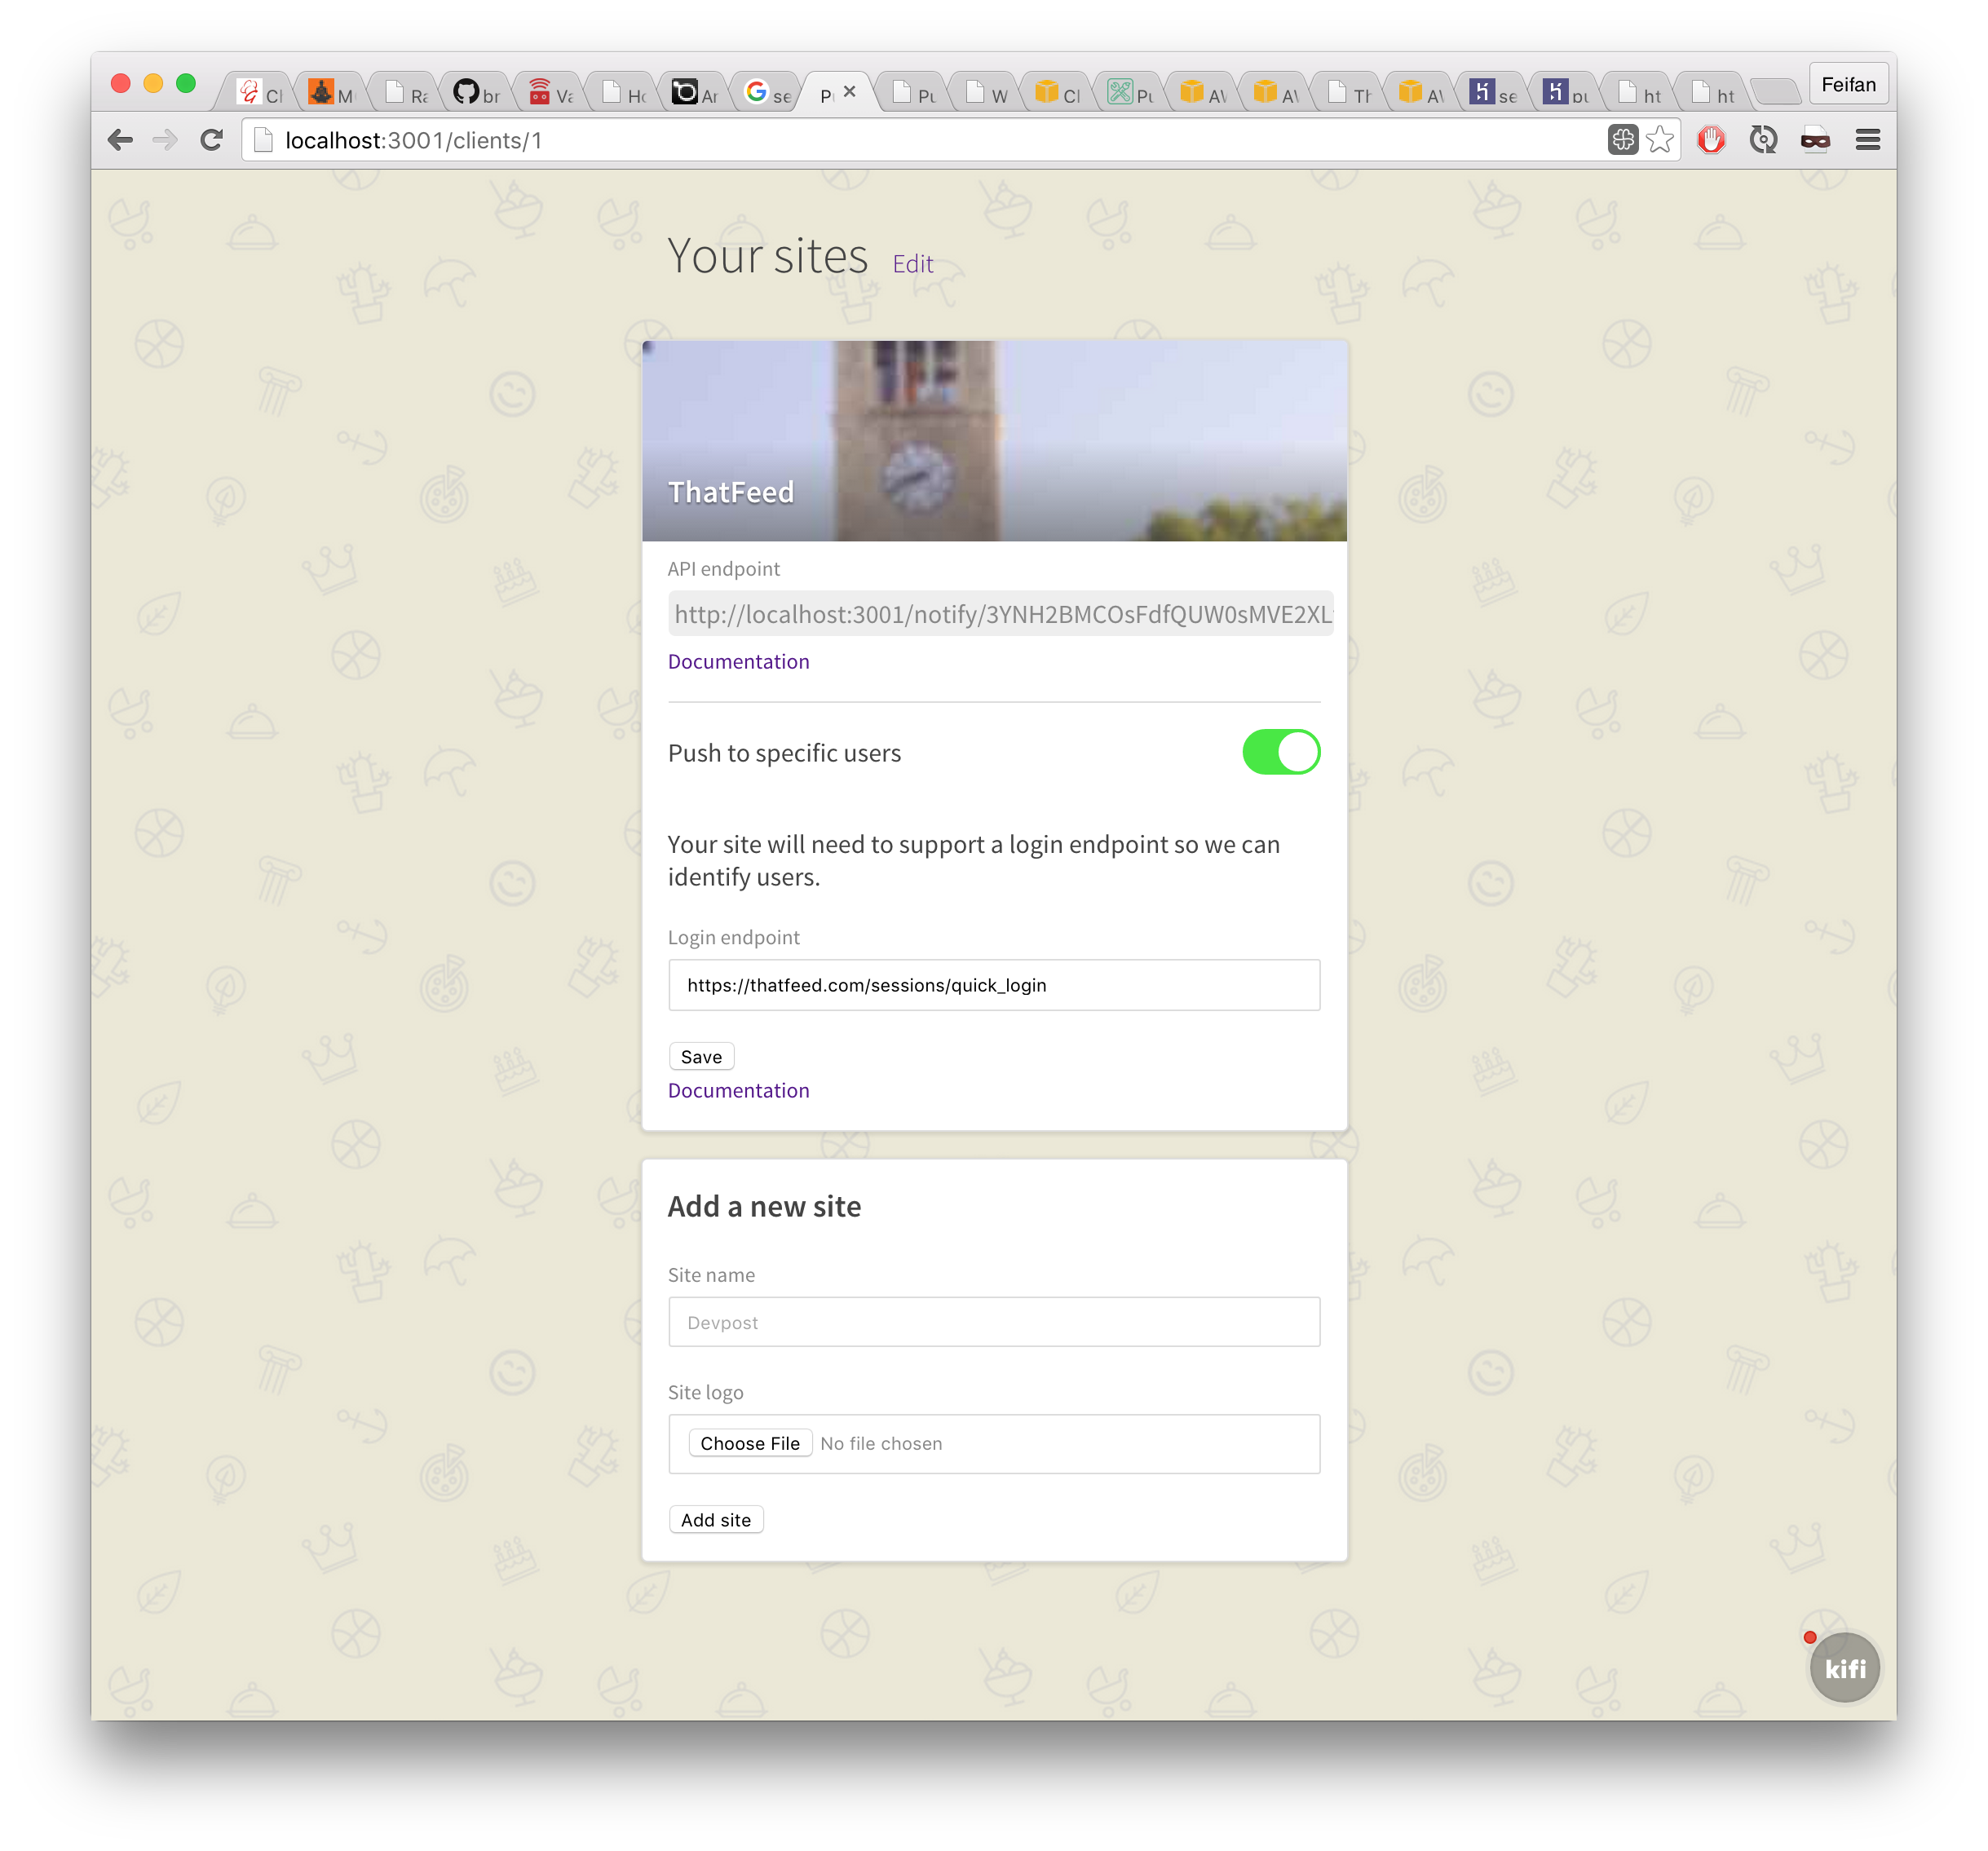1988x1851 pixels.
Task: Click the browser back arrow
Action: click(120, 140)
